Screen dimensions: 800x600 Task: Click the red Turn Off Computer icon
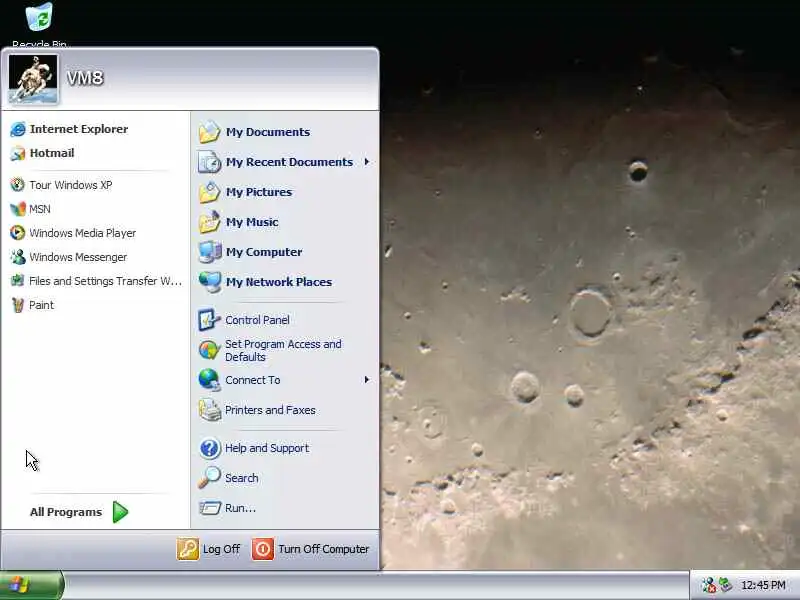point(263,549)
